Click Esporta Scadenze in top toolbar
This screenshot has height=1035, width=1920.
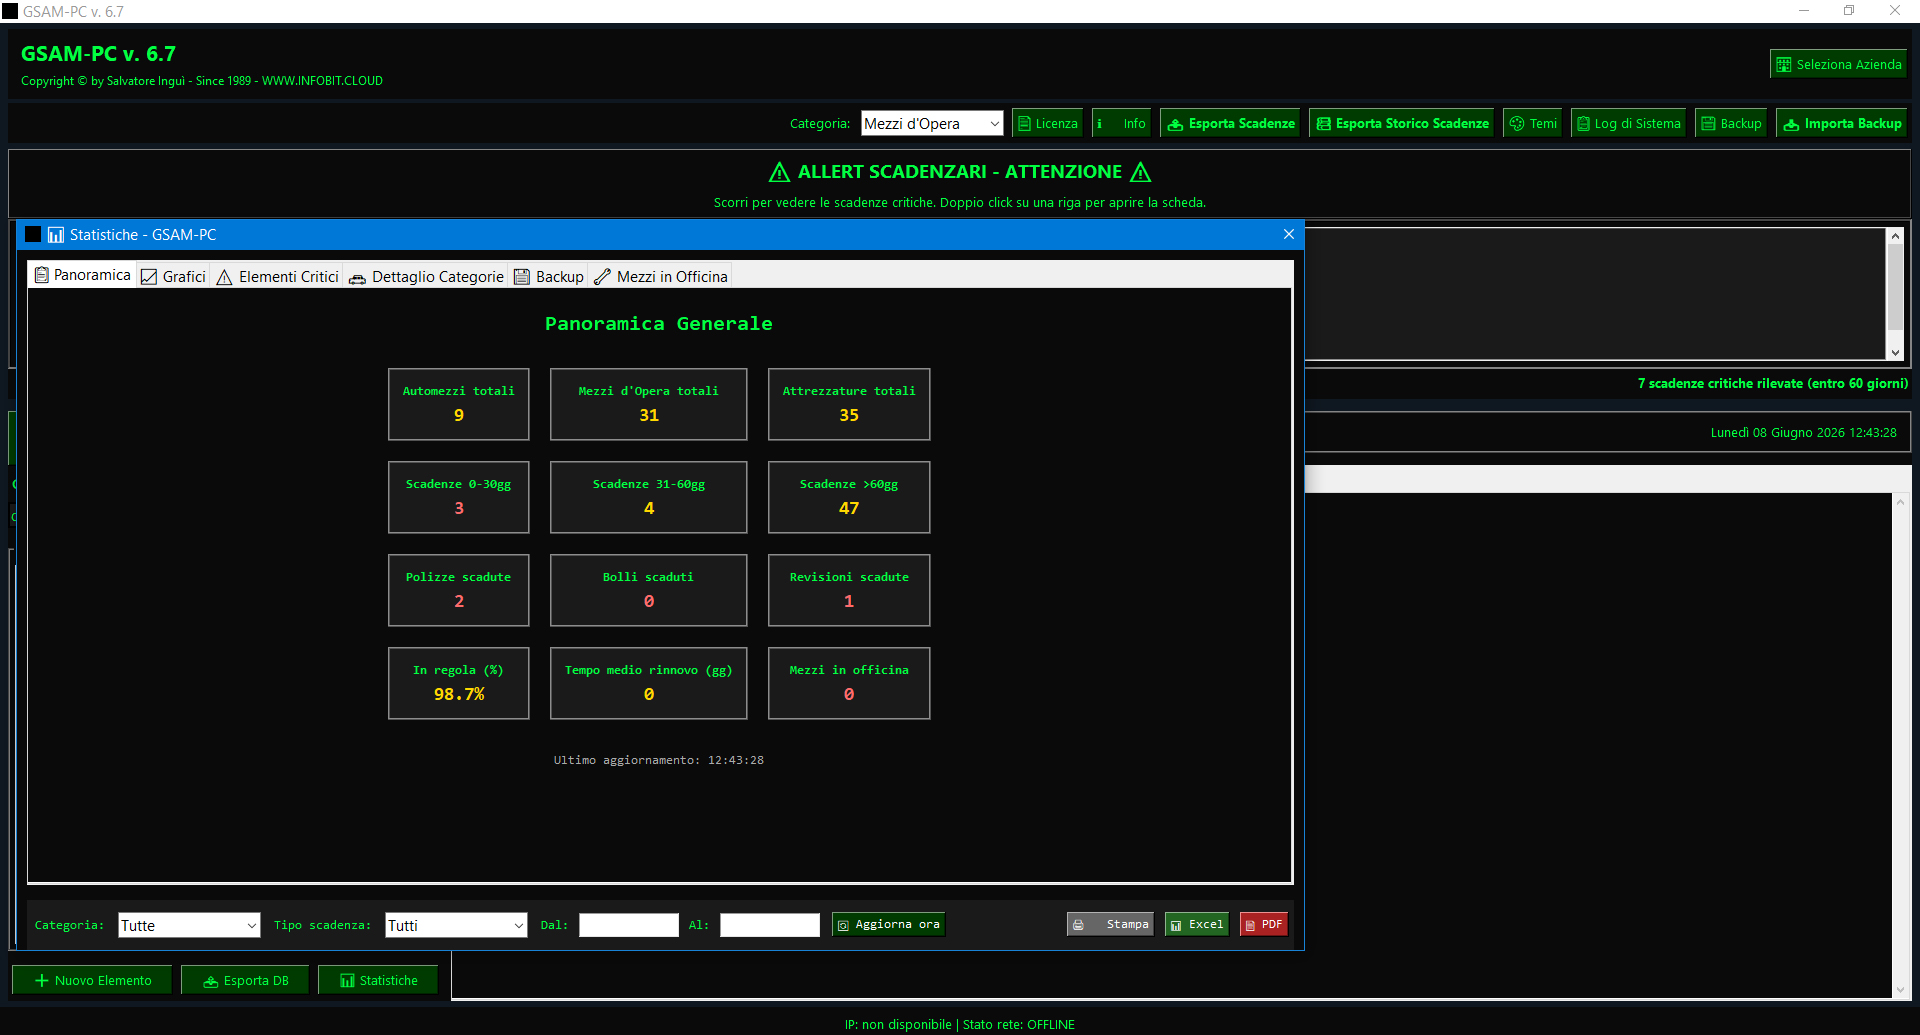(x=1231, y=123)
